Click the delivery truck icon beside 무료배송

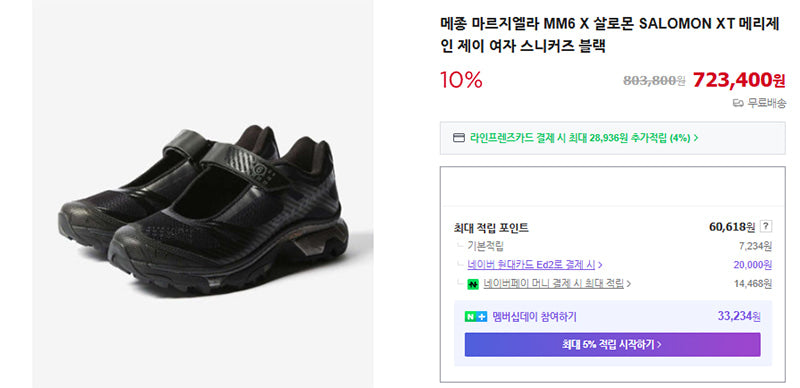pos(738,104)
